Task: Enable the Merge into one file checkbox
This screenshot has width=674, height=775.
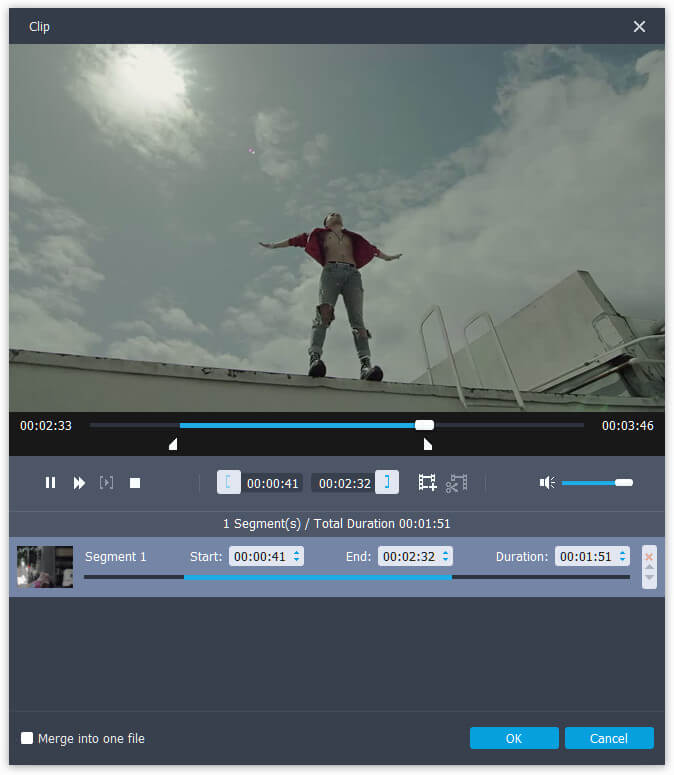Action: pos(27,739)
